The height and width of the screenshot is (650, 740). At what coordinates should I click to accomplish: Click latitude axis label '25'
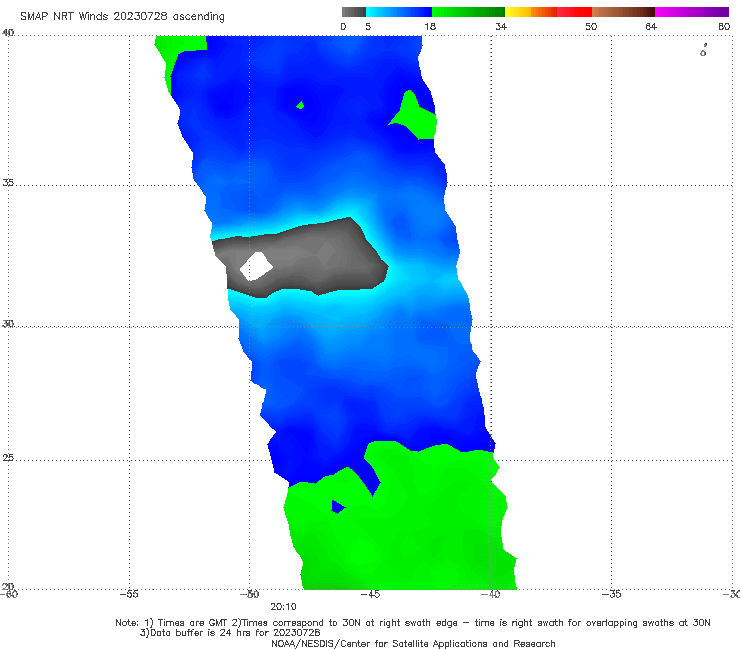tap(8, 458)
